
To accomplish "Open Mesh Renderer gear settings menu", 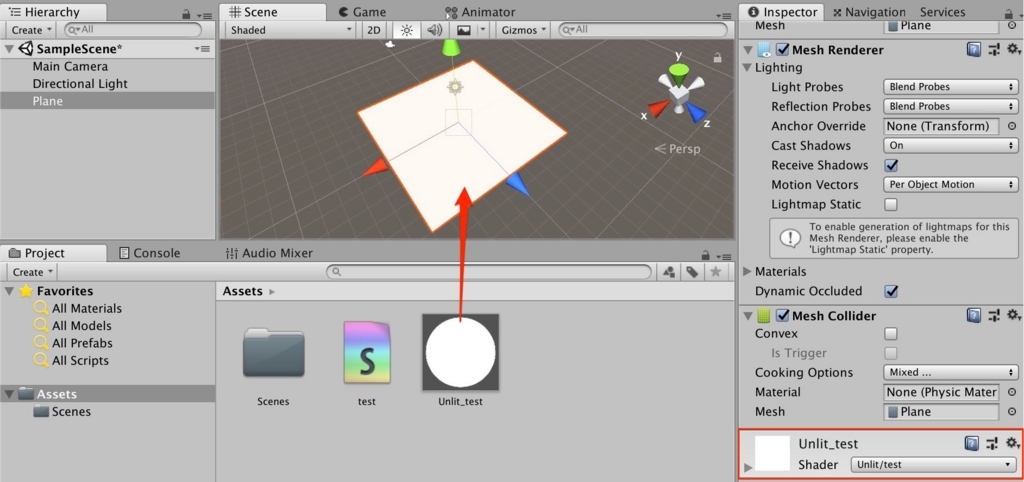I will (1013, 50).
